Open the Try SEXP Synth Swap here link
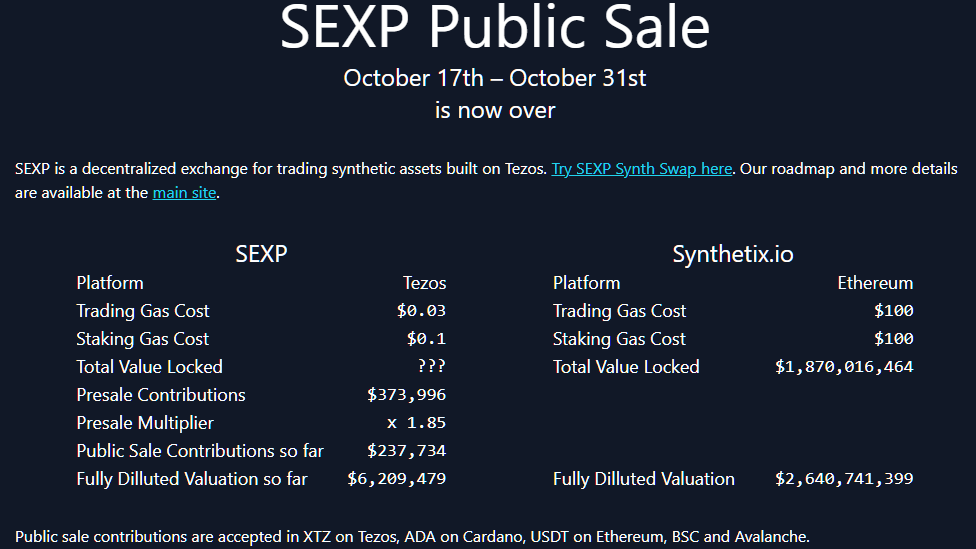This screenshot has height=549, width=976. [642, 169]
